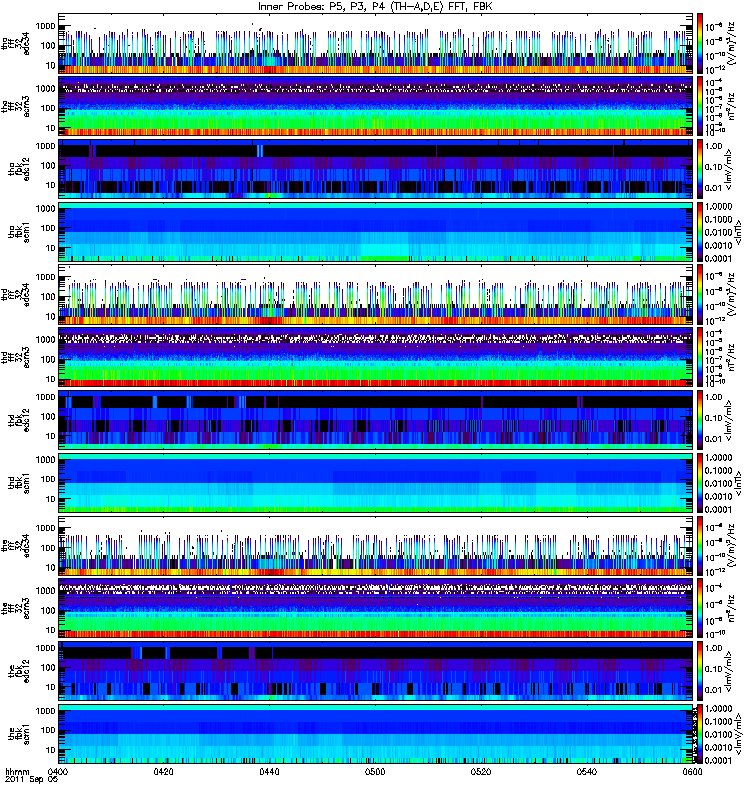Click the 'hhmm' axis unit label
The width and height of the screenshot is (750, 800).
tap(17, 771)
